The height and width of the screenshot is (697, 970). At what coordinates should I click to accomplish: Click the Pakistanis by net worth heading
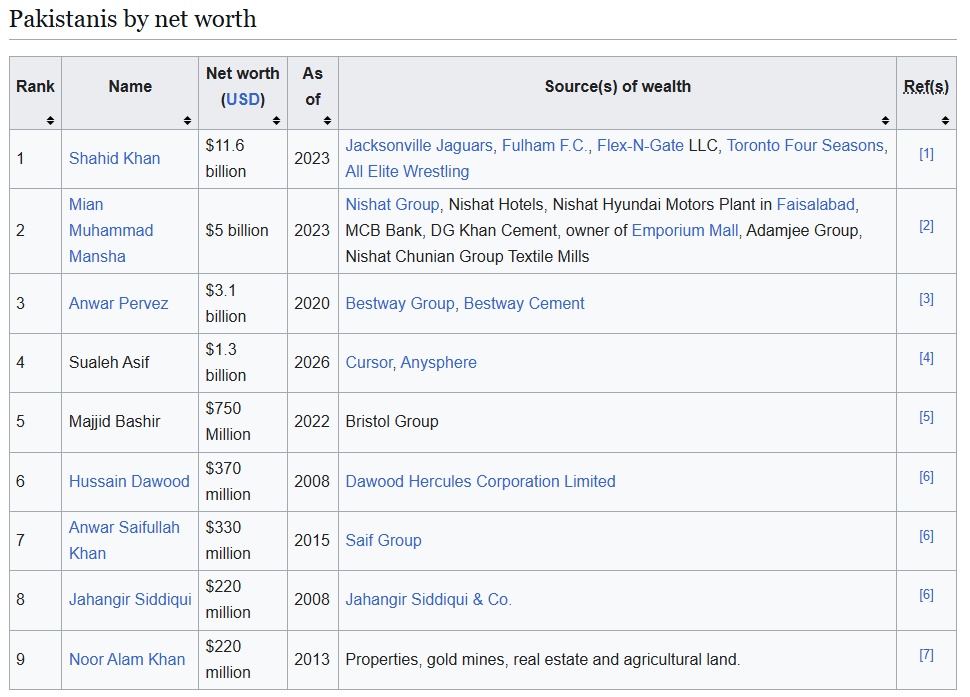coord(132,19)
